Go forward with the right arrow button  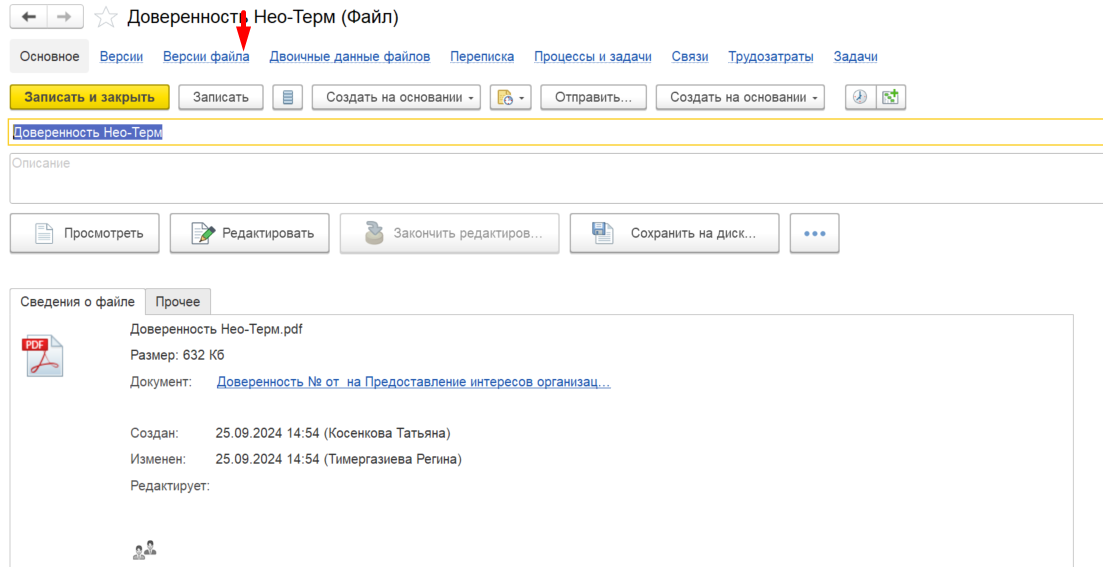tap(65, 17)
